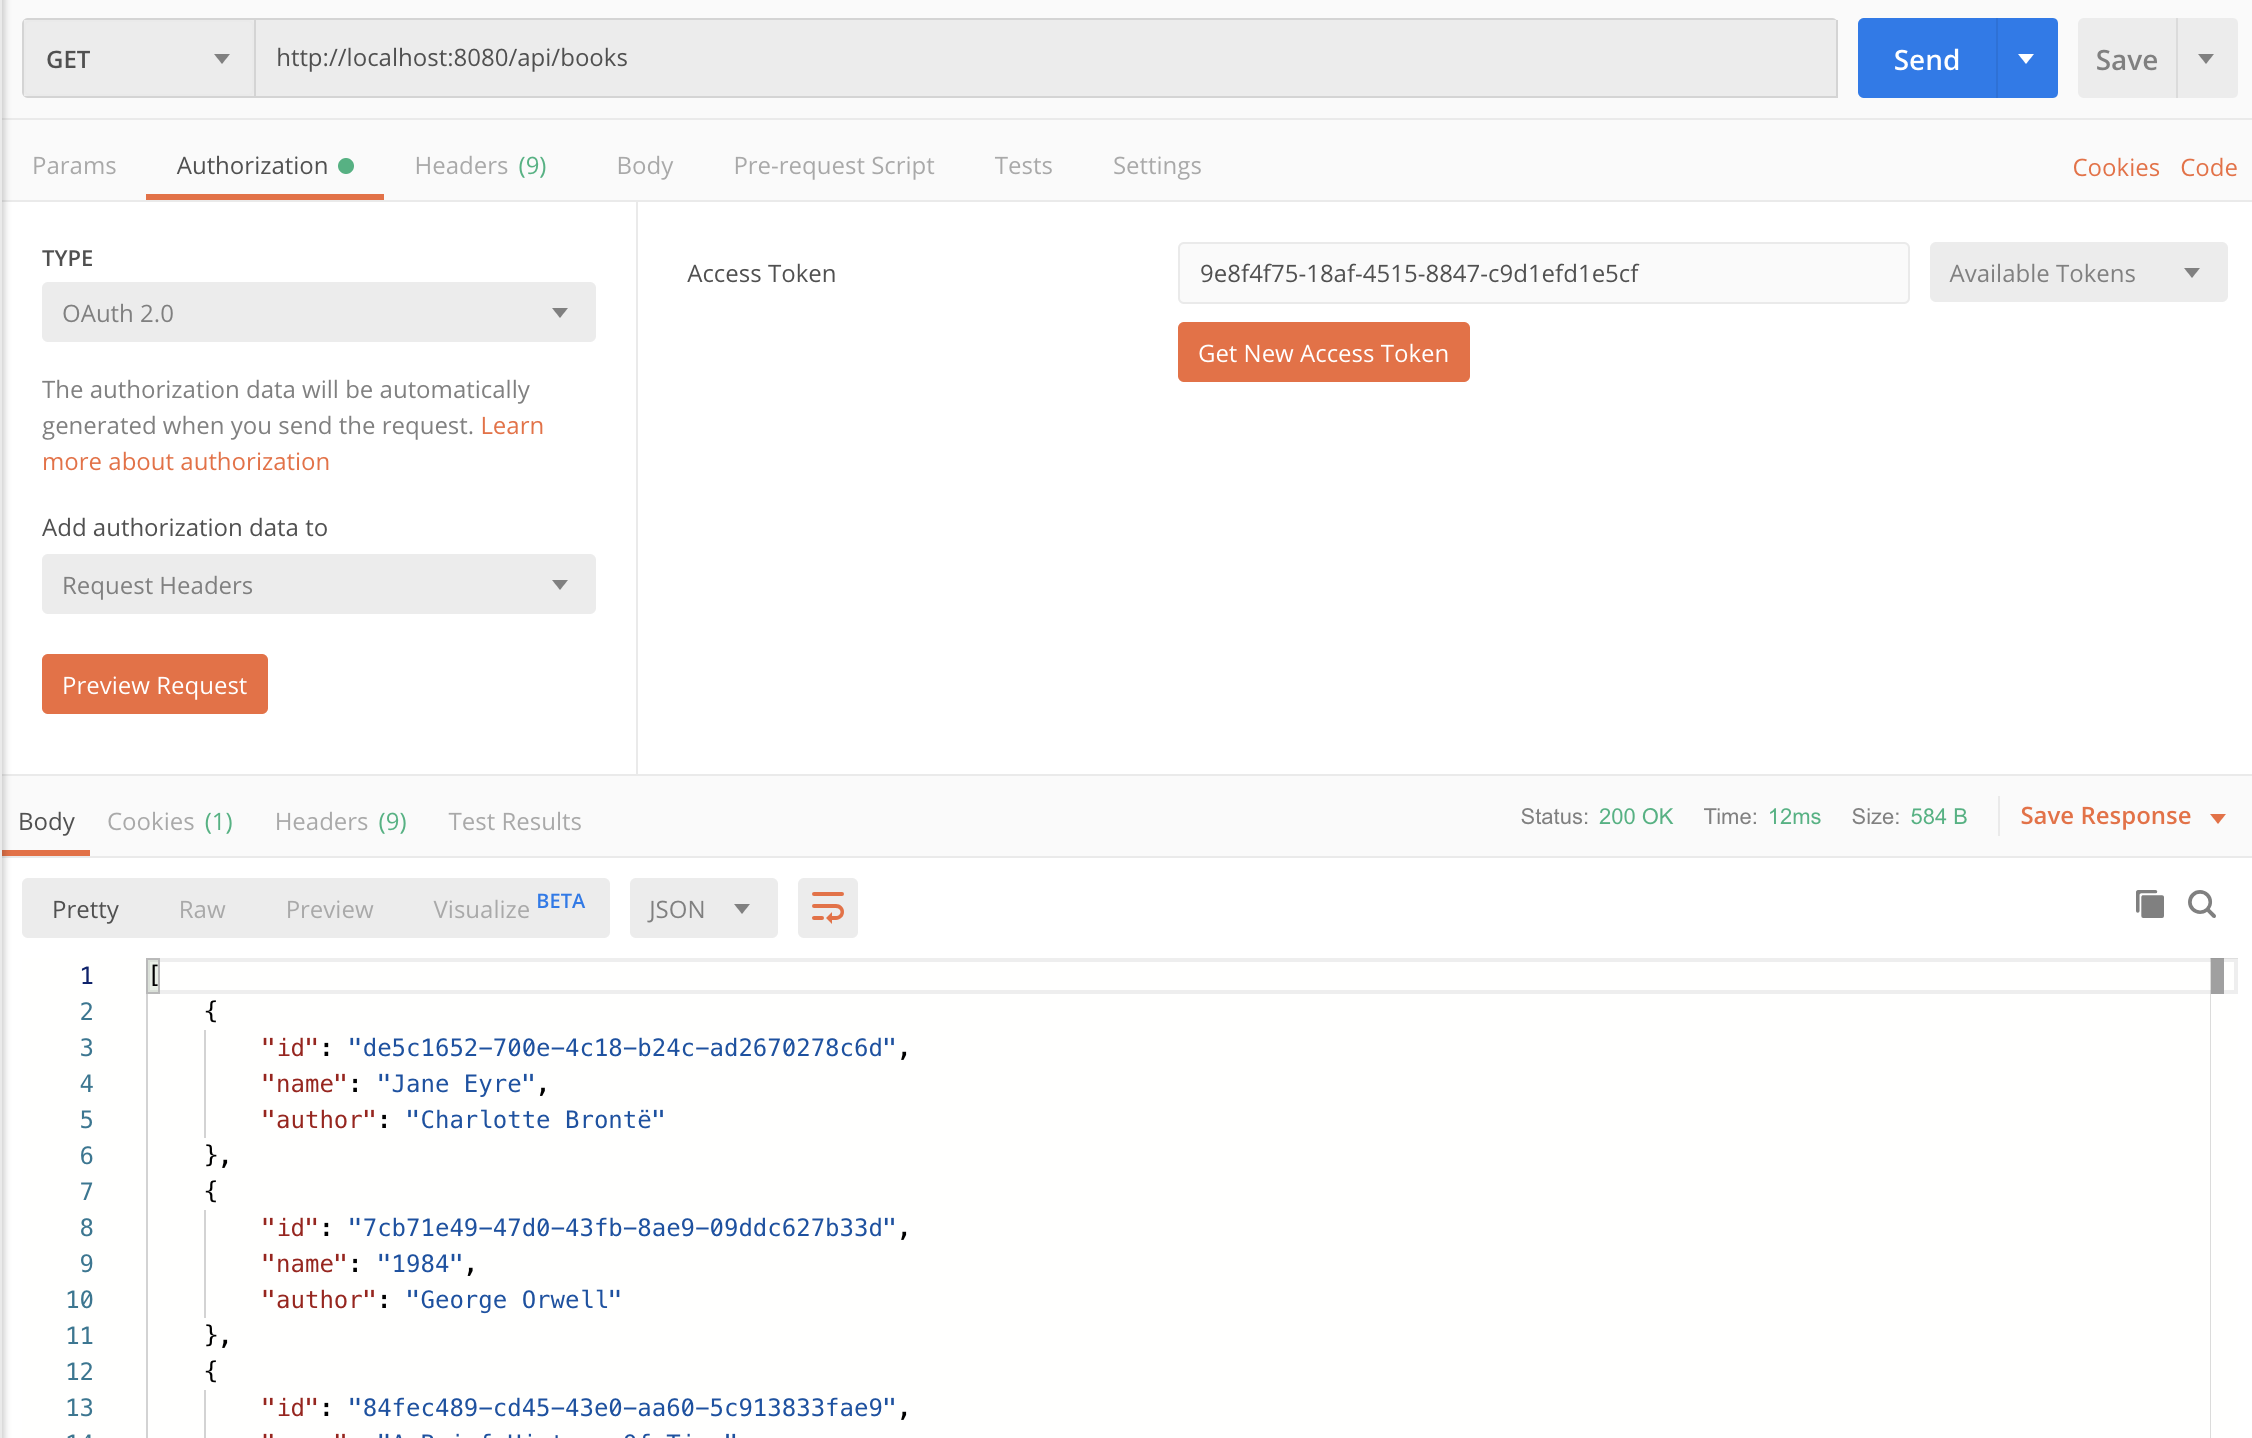Click the 12ms response time value

[x=1794, y=816]
